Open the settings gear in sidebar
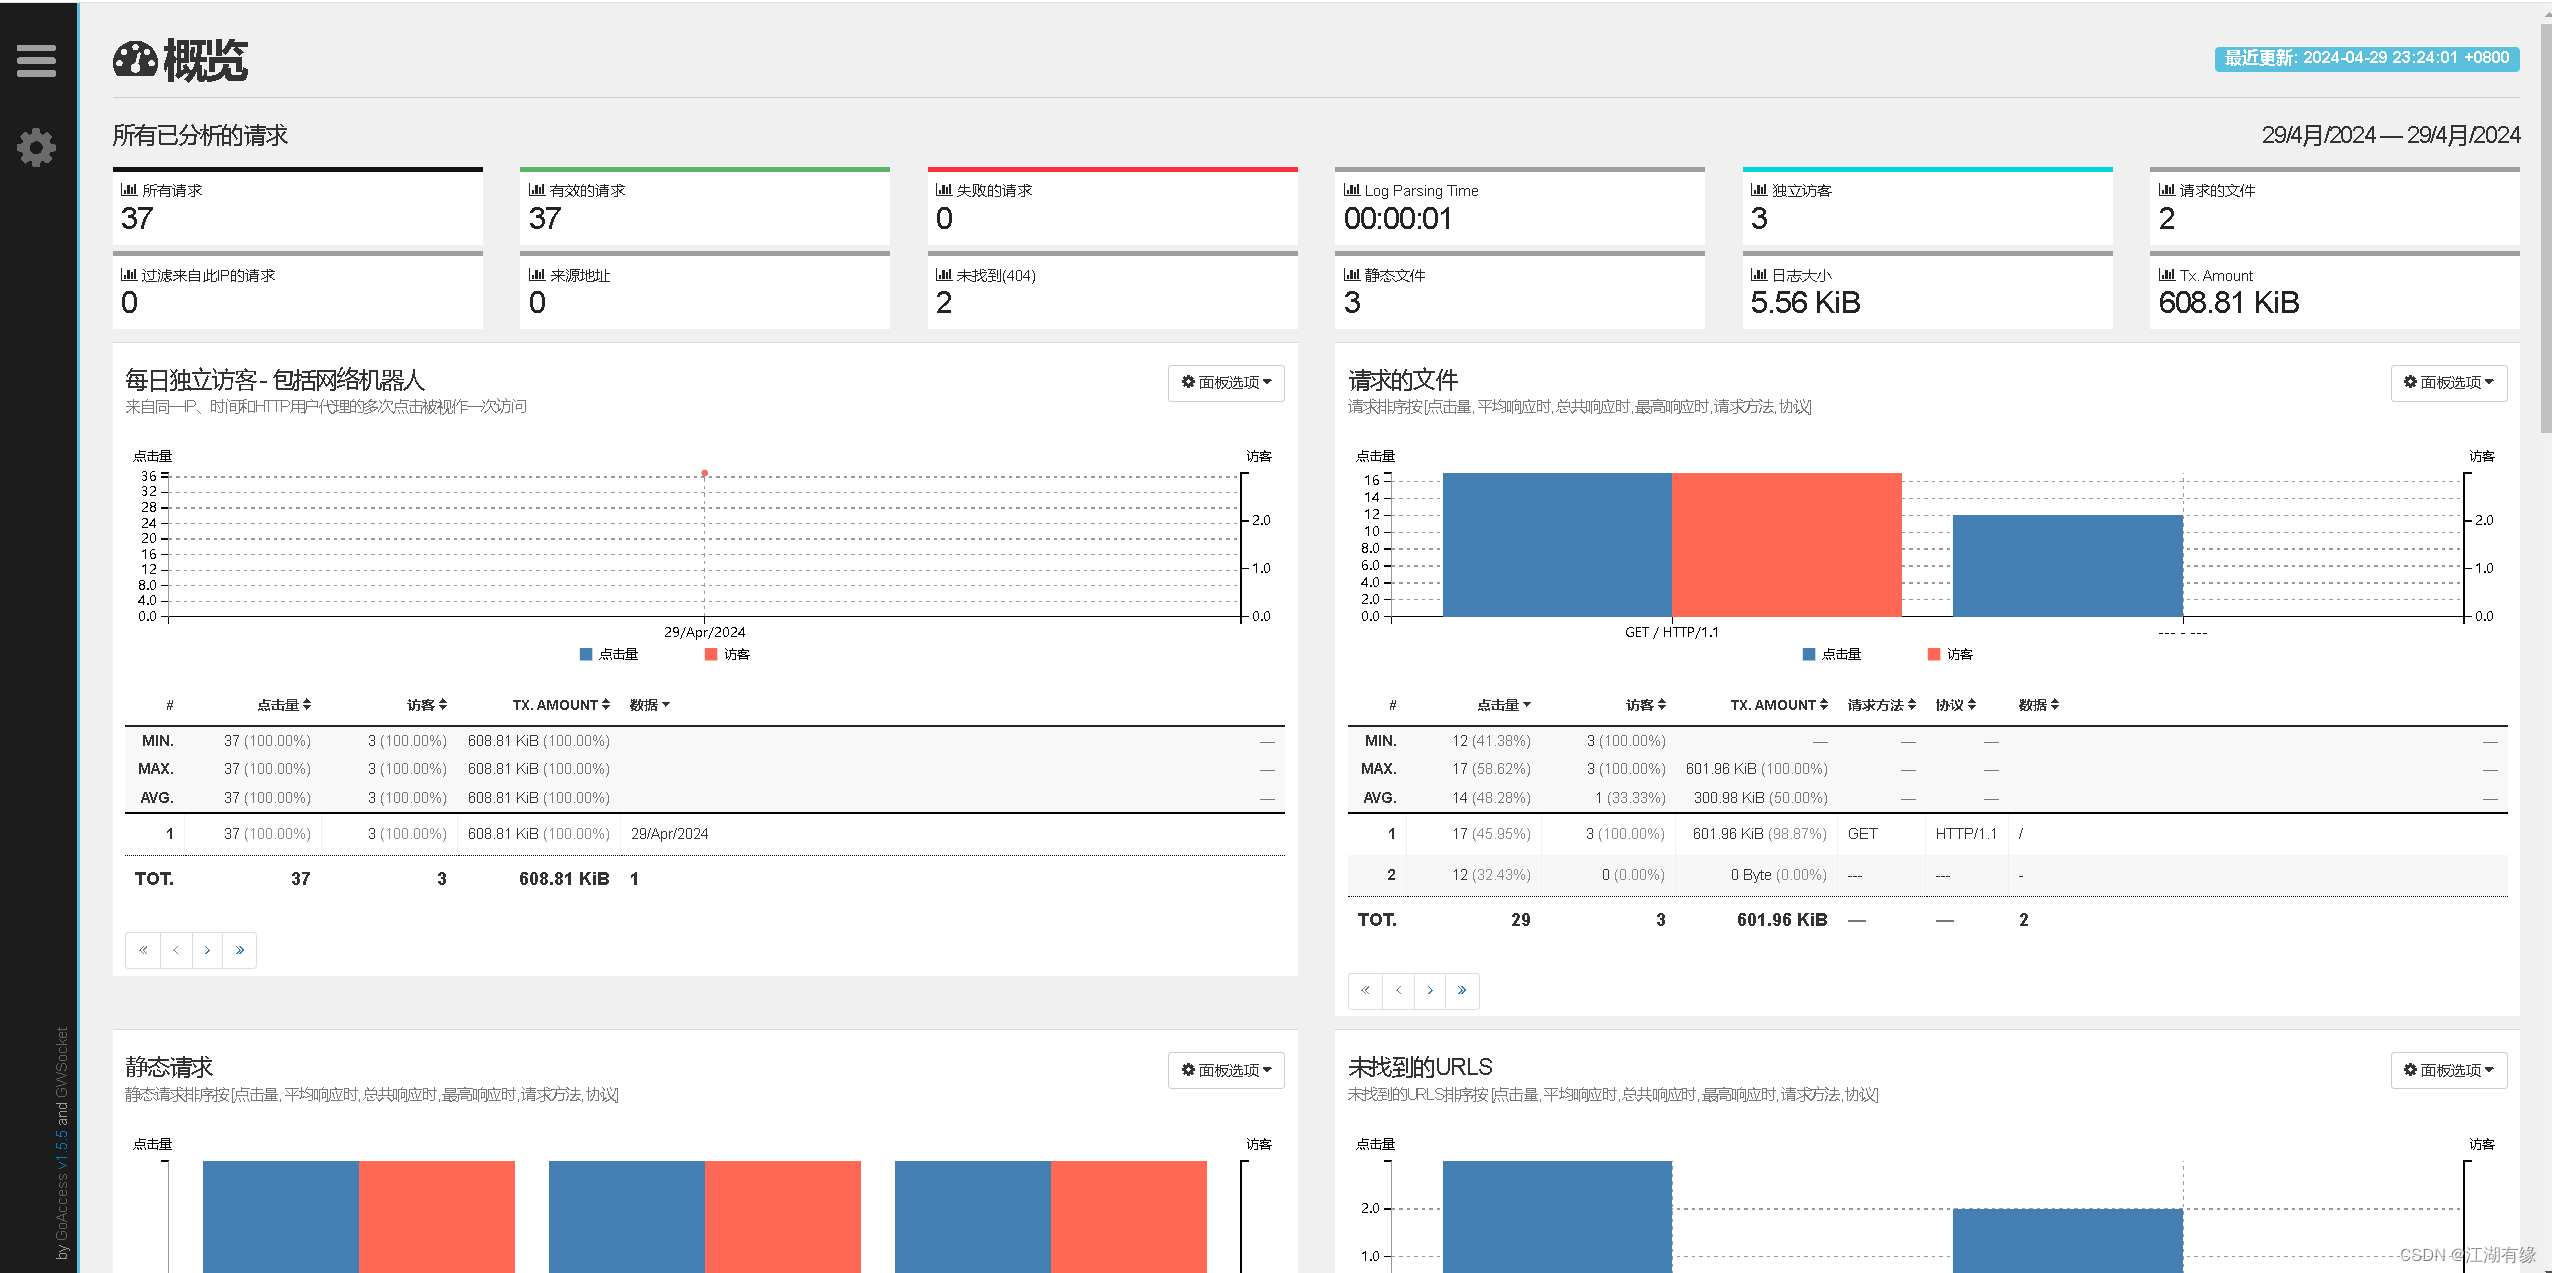2552x1273 pixels. pos(36,148)
